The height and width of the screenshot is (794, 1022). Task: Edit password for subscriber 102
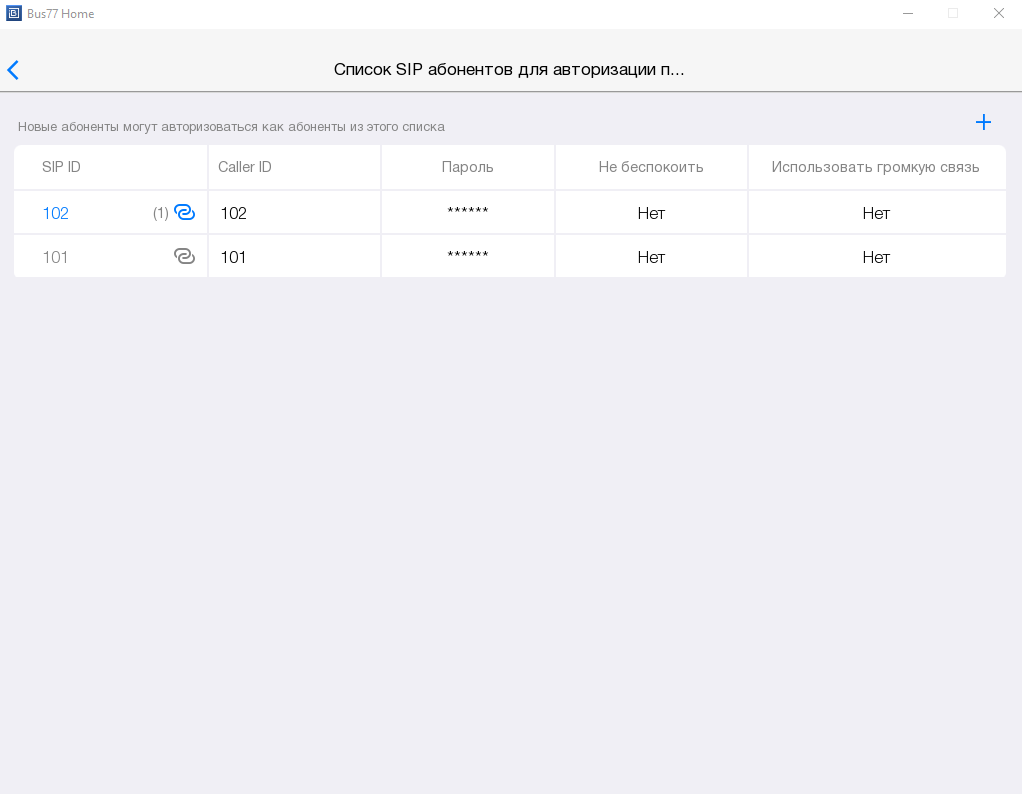click(468, 213)
